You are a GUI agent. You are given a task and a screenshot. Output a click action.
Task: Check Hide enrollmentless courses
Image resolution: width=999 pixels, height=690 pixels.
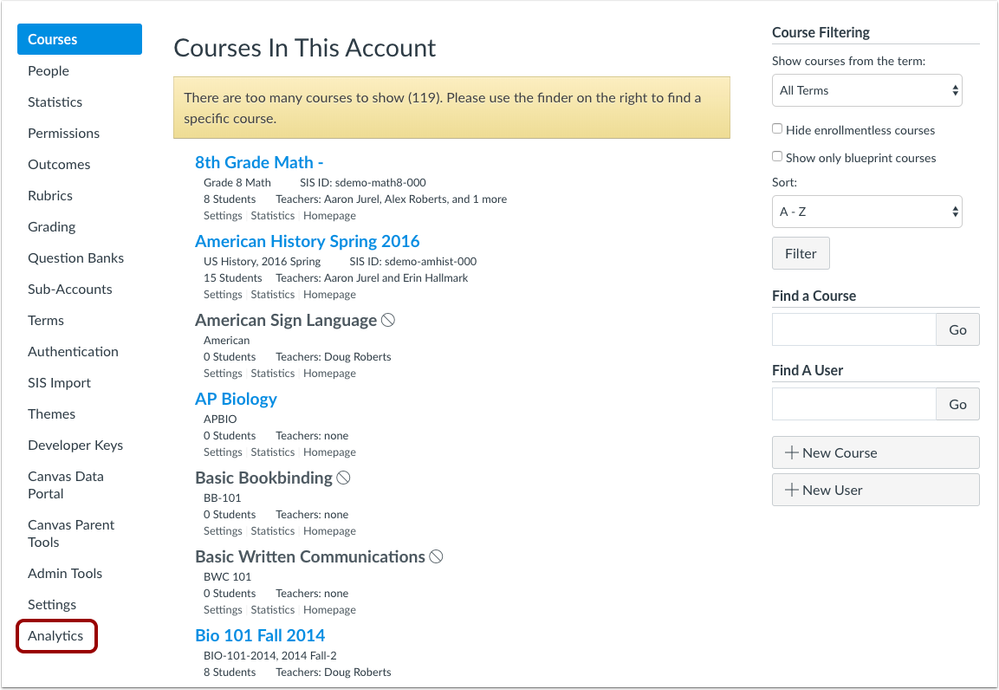click(777, 129)
